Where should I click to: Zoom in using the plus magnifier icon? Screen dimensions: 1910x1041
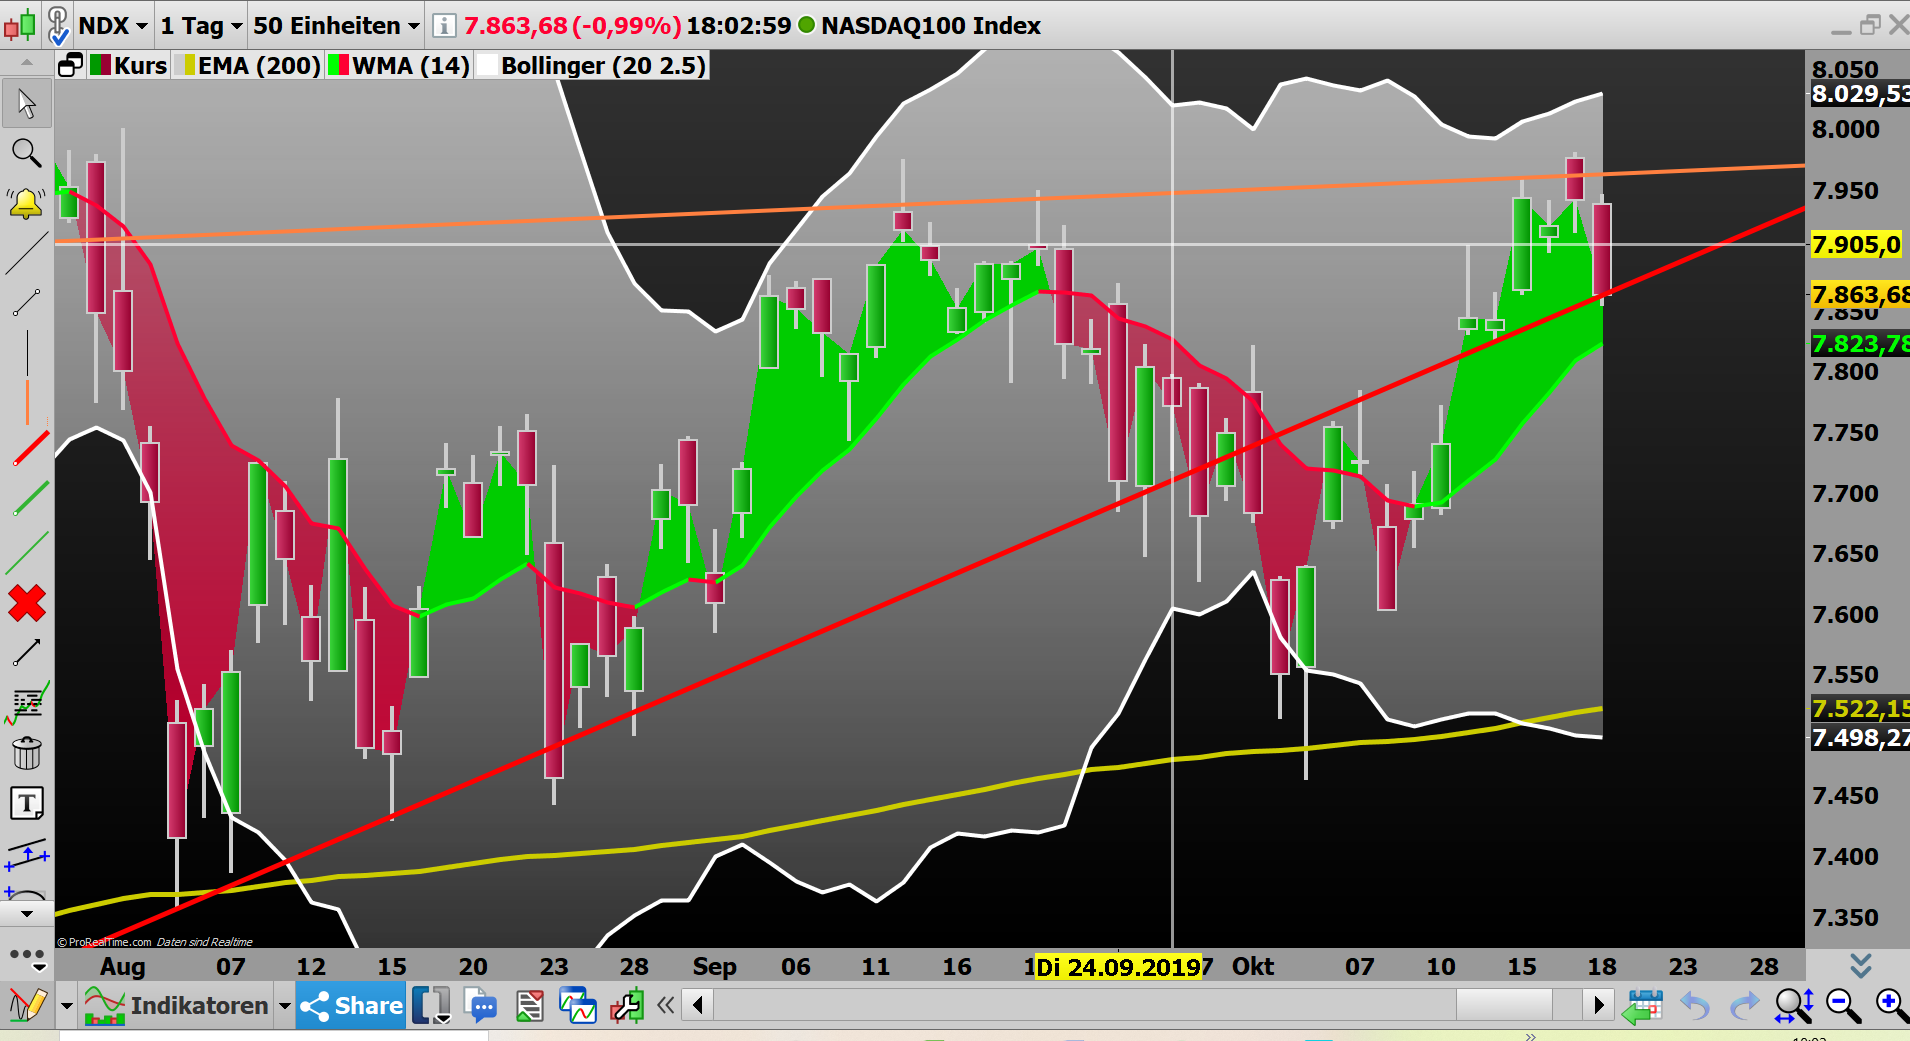1889,1006
